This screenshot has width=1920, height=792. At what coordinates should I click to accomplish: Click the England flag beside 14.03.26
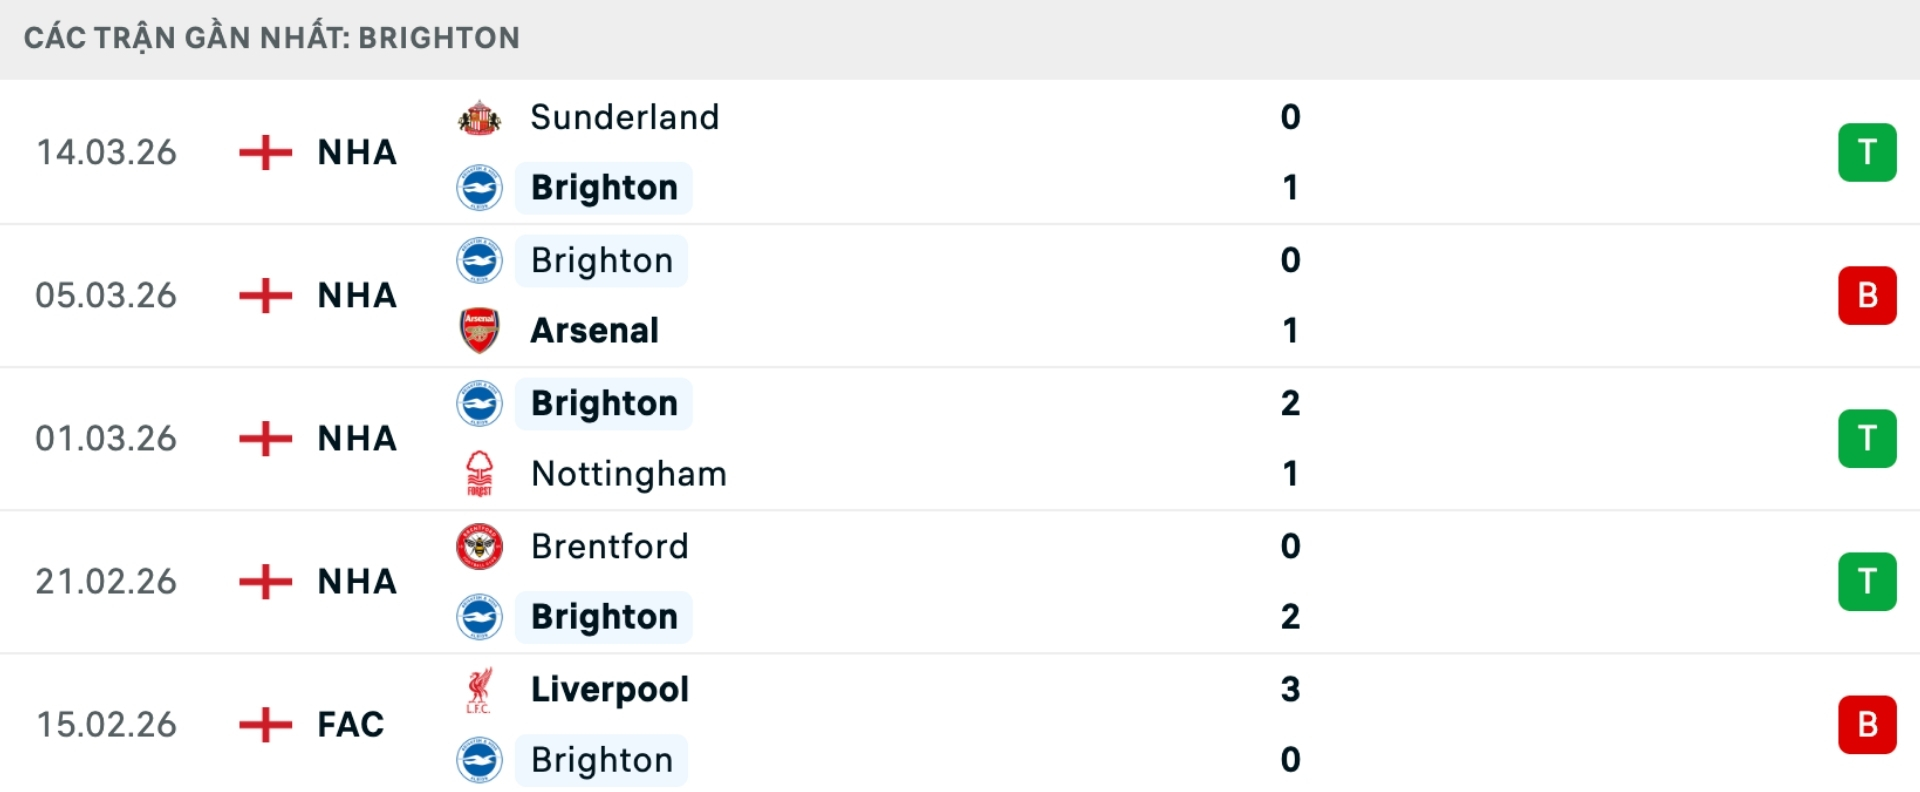point(265,152)
